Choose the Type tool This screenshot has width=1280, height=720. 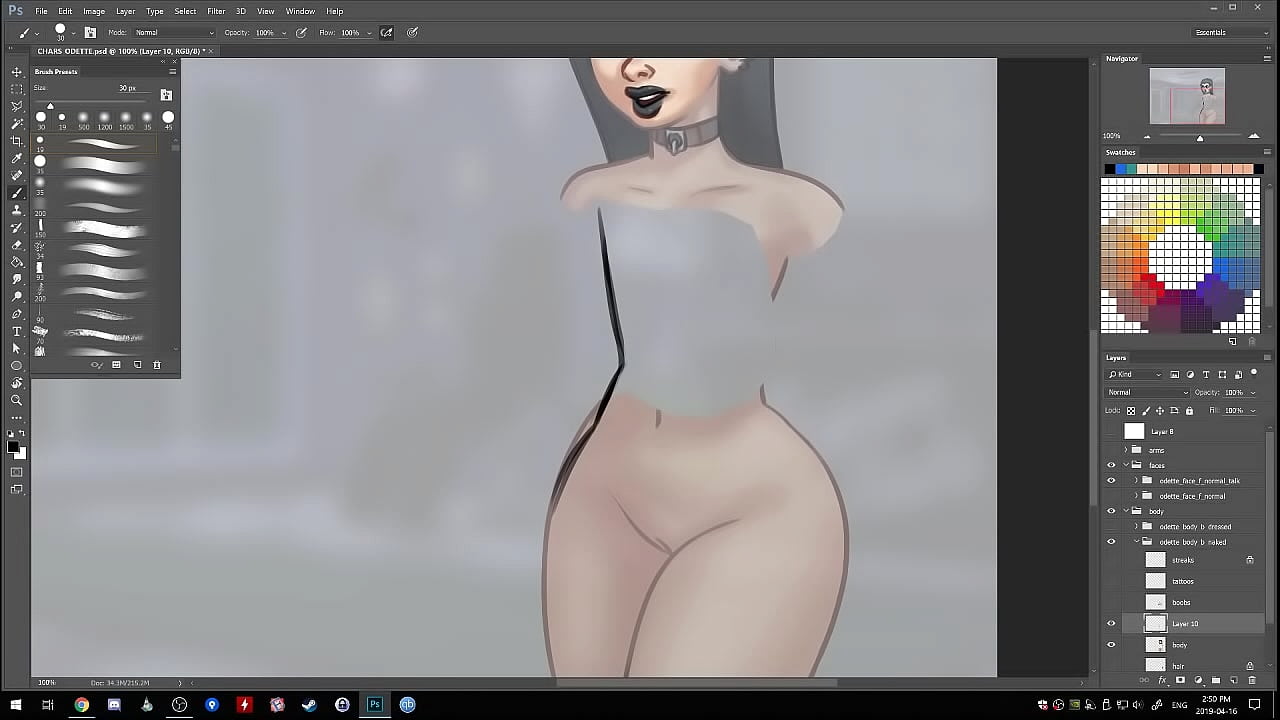click(x=17, y=331)
